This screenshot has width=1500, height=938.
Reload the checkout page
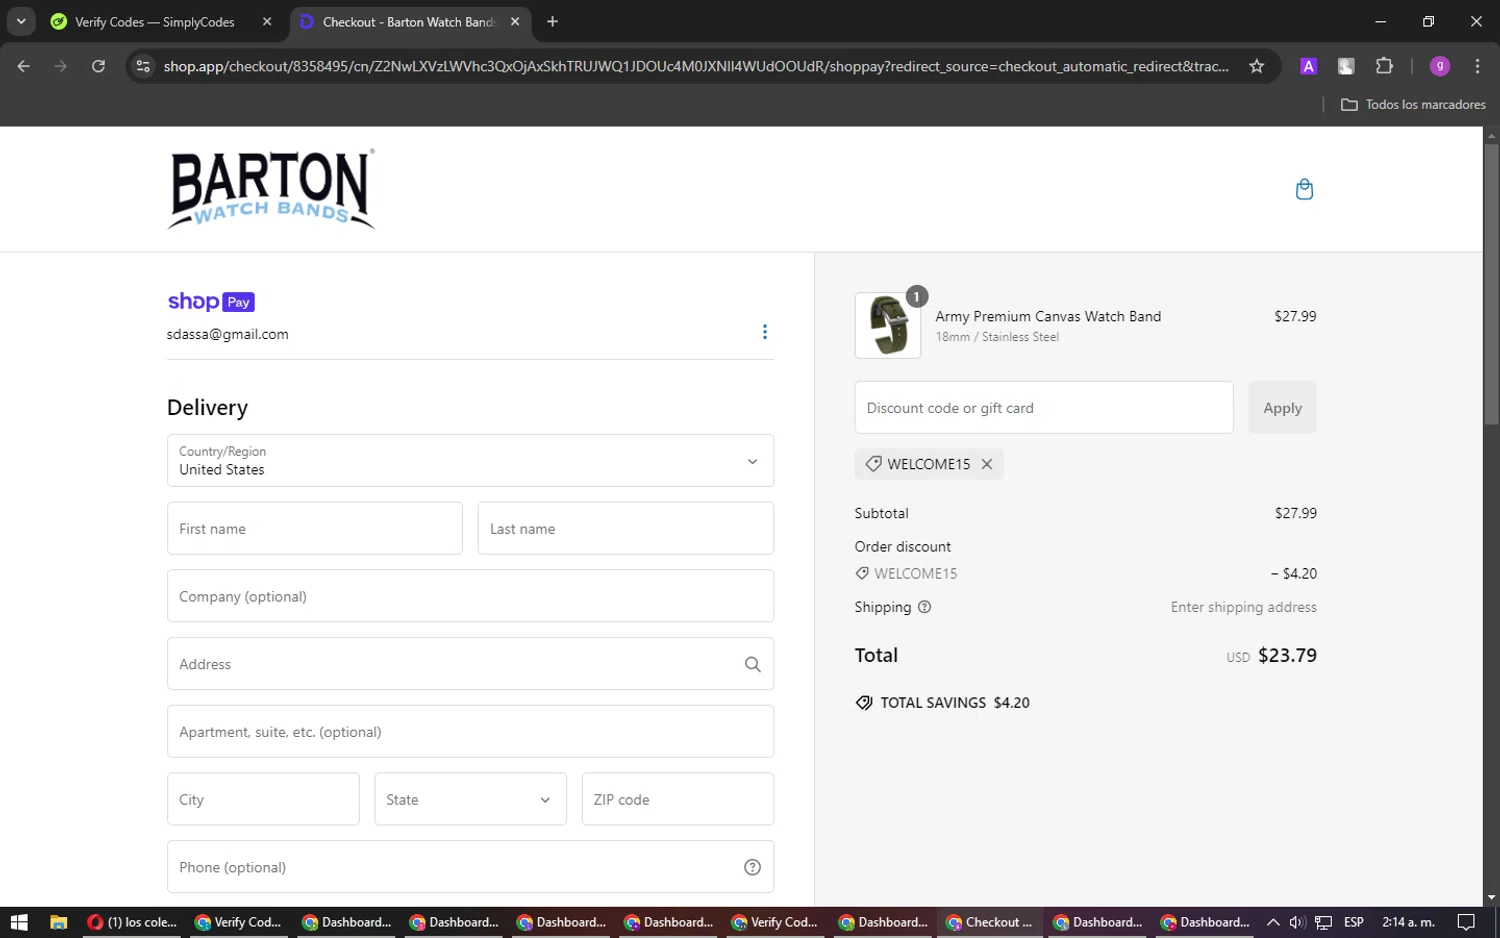tap(98, 66)
